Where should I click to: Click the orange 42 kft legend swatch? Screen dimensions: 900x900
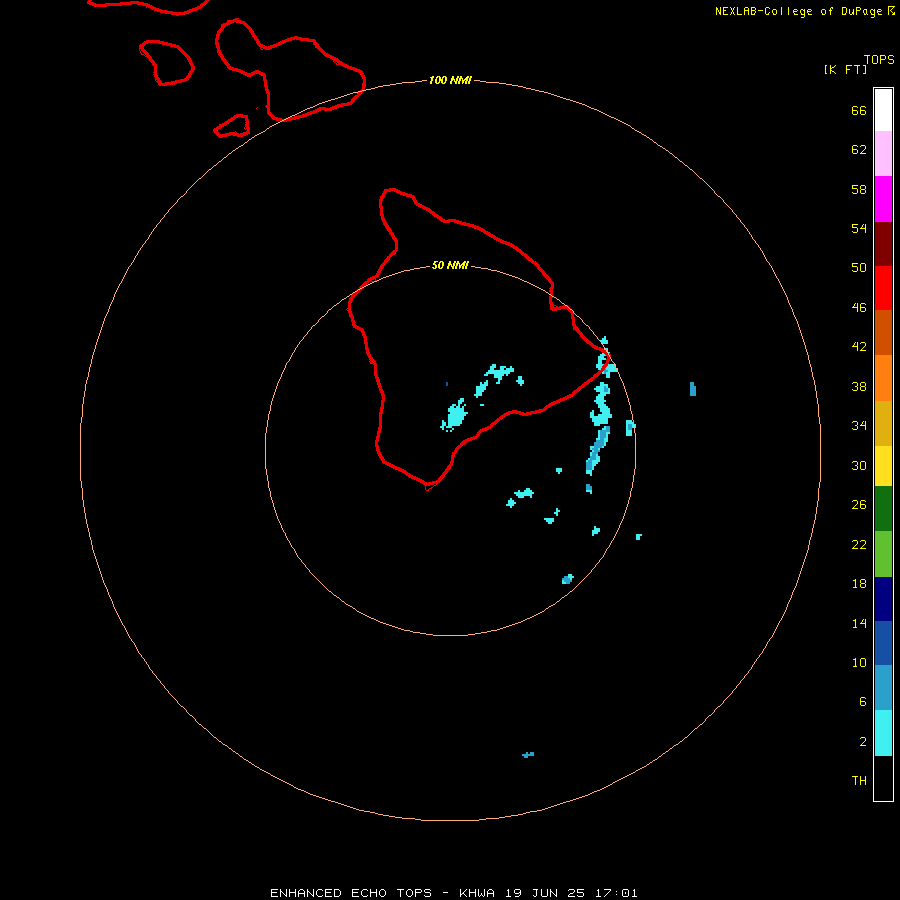tap(883, 378)
